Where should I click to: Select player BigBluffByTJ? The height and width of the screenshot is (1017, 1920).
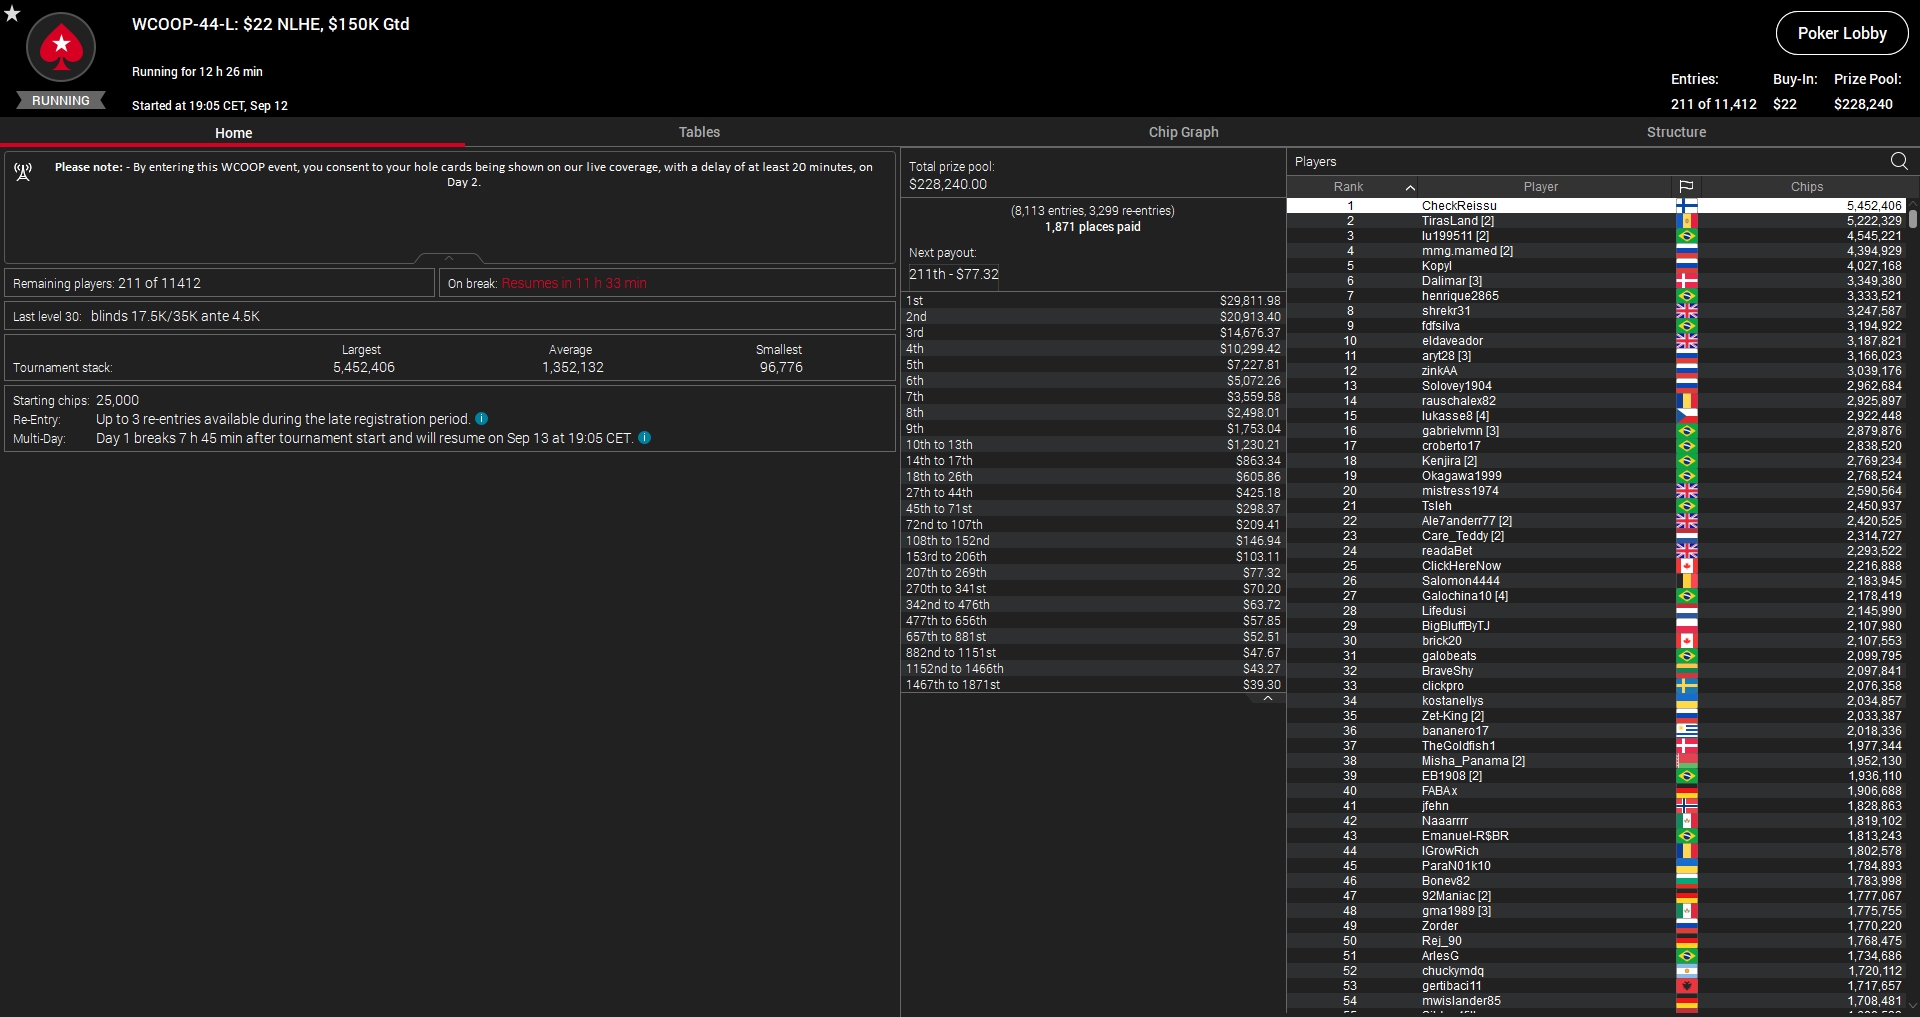click(x=1596, y=626)
